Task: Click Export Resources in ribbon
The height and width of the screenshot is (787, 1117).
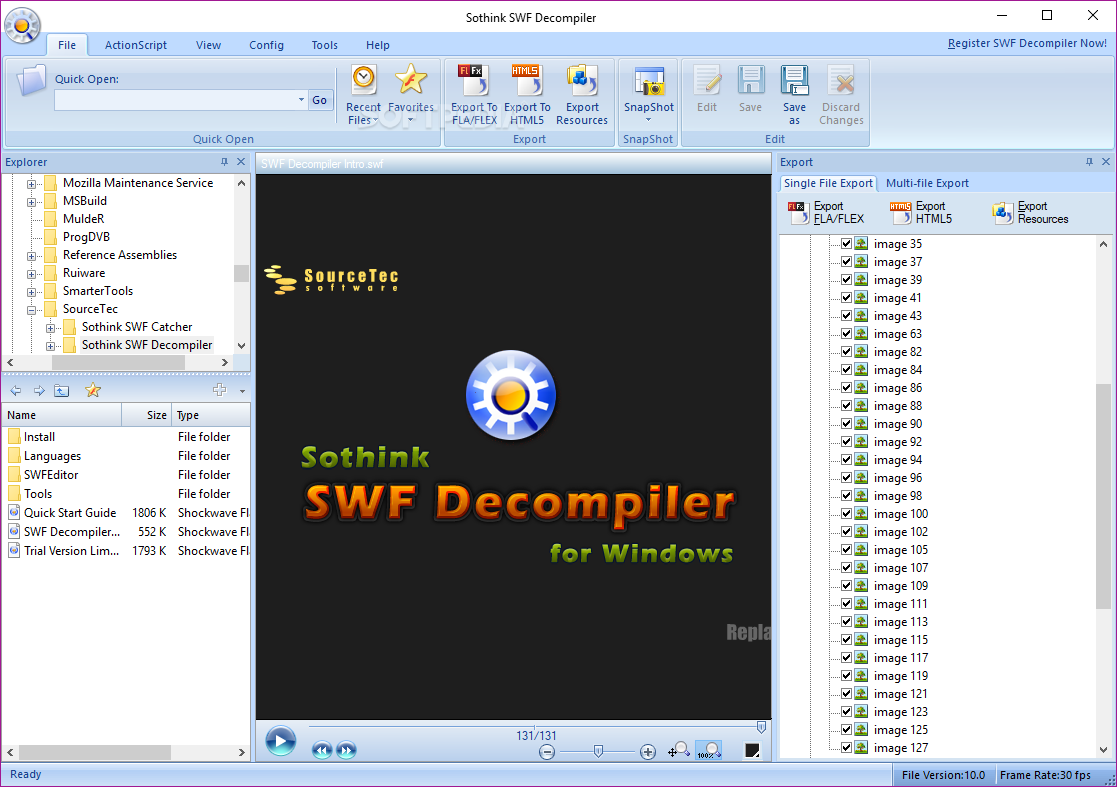Action: [x=582, y=95]
